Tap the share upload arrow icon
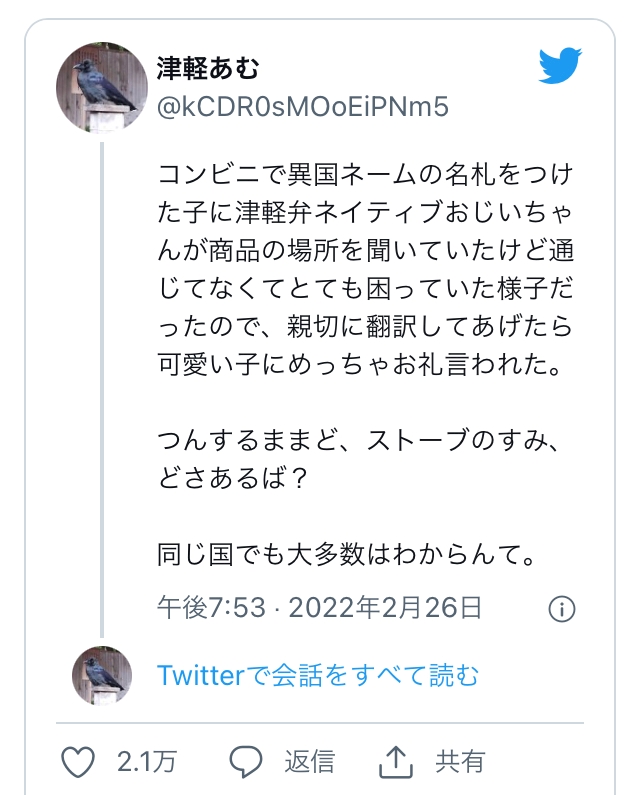 pyautogui.click(x=396, y=762)
